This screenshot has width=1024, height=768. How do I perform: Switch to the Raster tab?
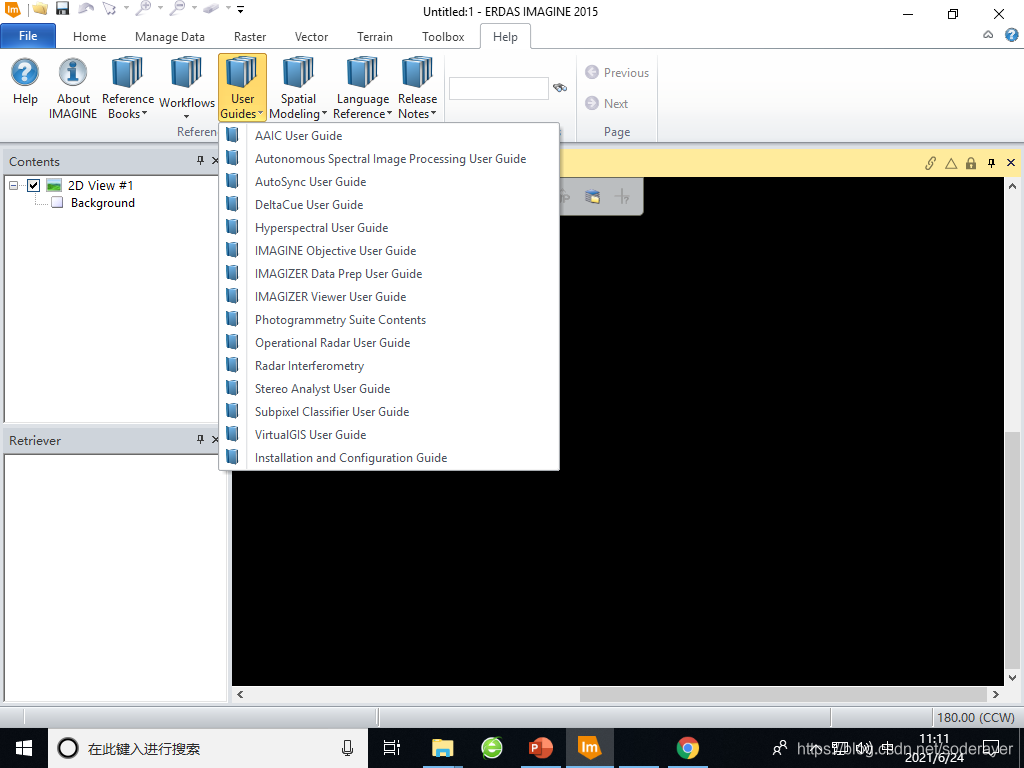250,37
